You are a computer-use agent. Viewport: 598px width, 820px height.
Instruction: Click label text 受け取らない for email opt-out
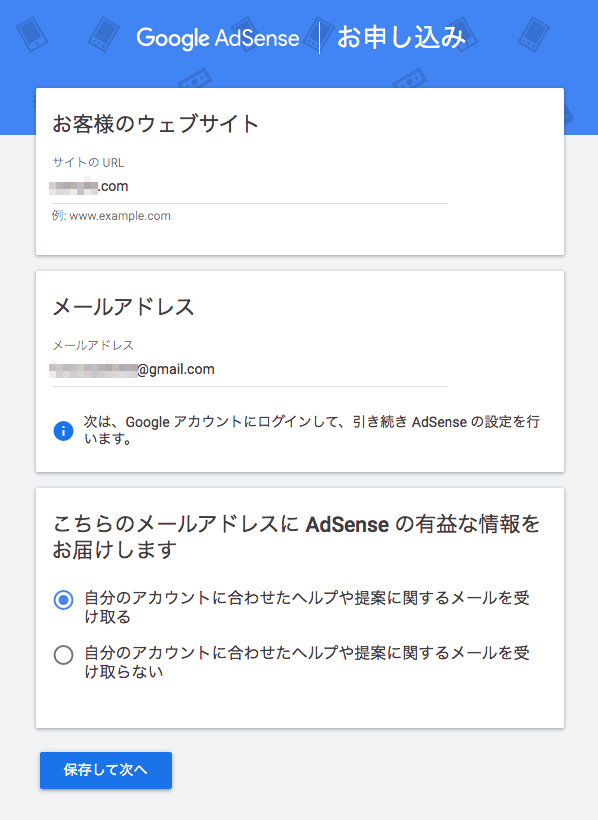point(307,662)
